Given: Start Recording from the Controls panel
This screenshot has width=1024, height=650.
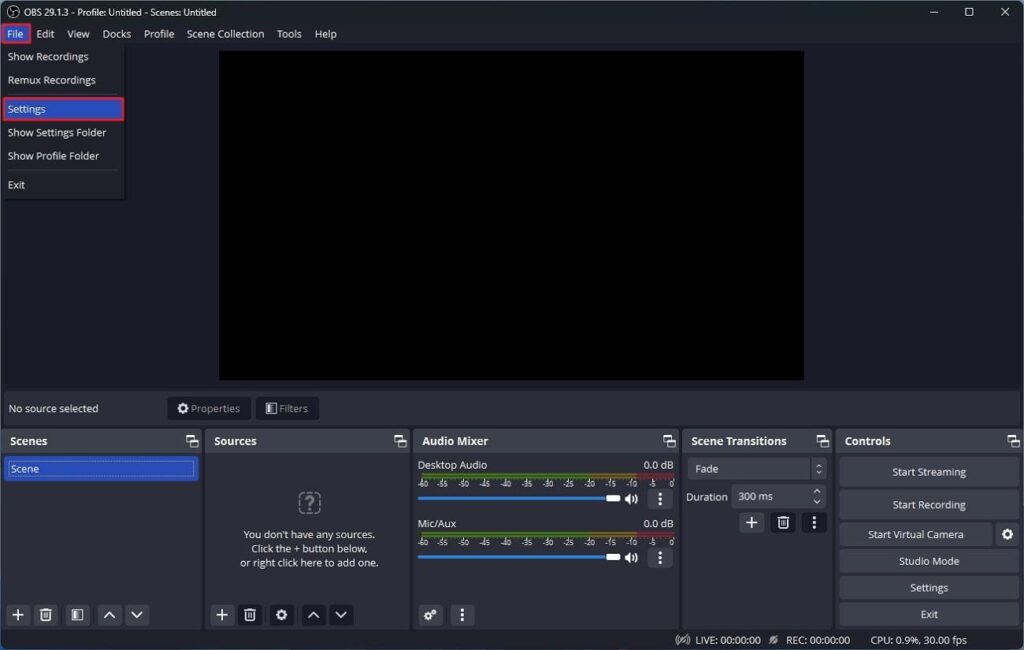Looking at the screenshot, I should (928, 504).
